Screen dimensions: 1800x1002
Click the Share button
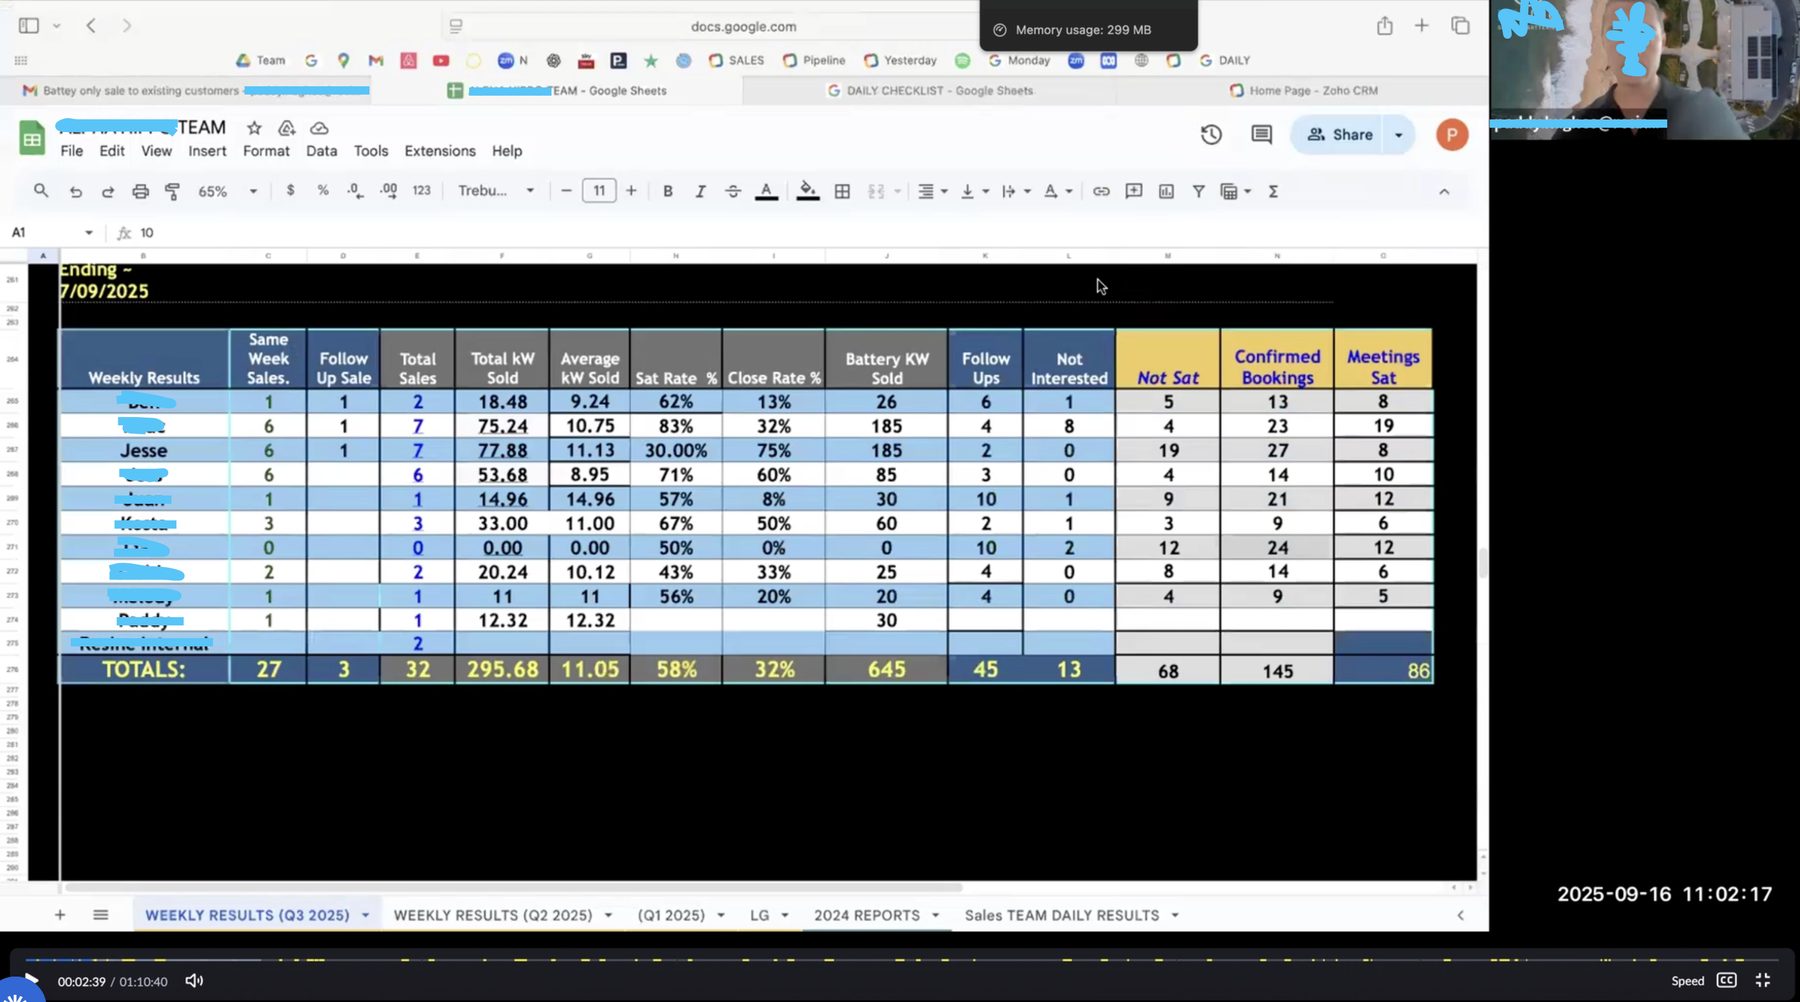[1340, 135]
